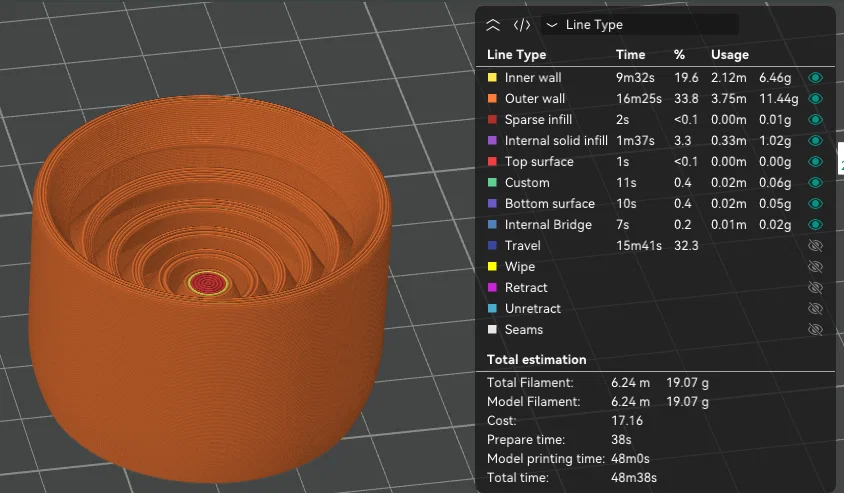Viewport: 844px width, 493px height.
Task: Select the Top surface row label
Action: pos(539,161)
